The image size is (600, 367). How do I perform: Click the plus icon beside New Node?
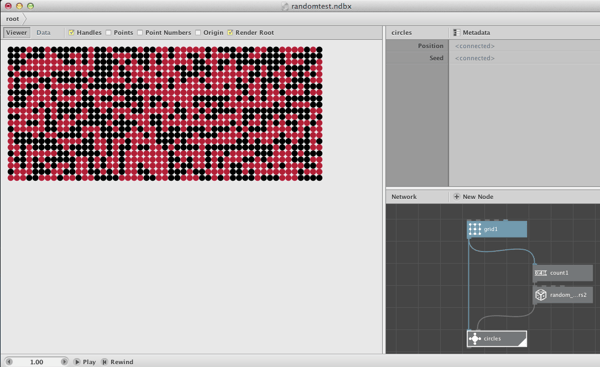[456, 197]
